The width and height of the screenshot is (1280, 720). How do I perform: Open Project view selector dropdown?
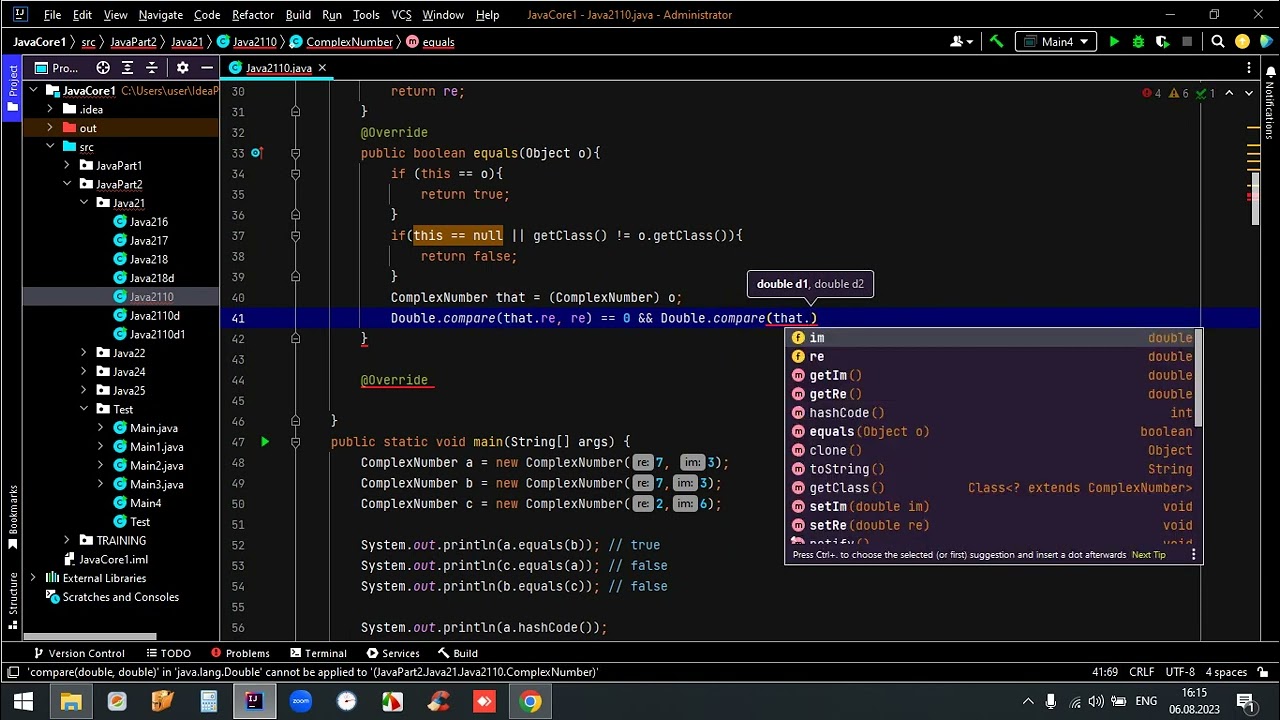pyautogui.click(x=56, y=68)
